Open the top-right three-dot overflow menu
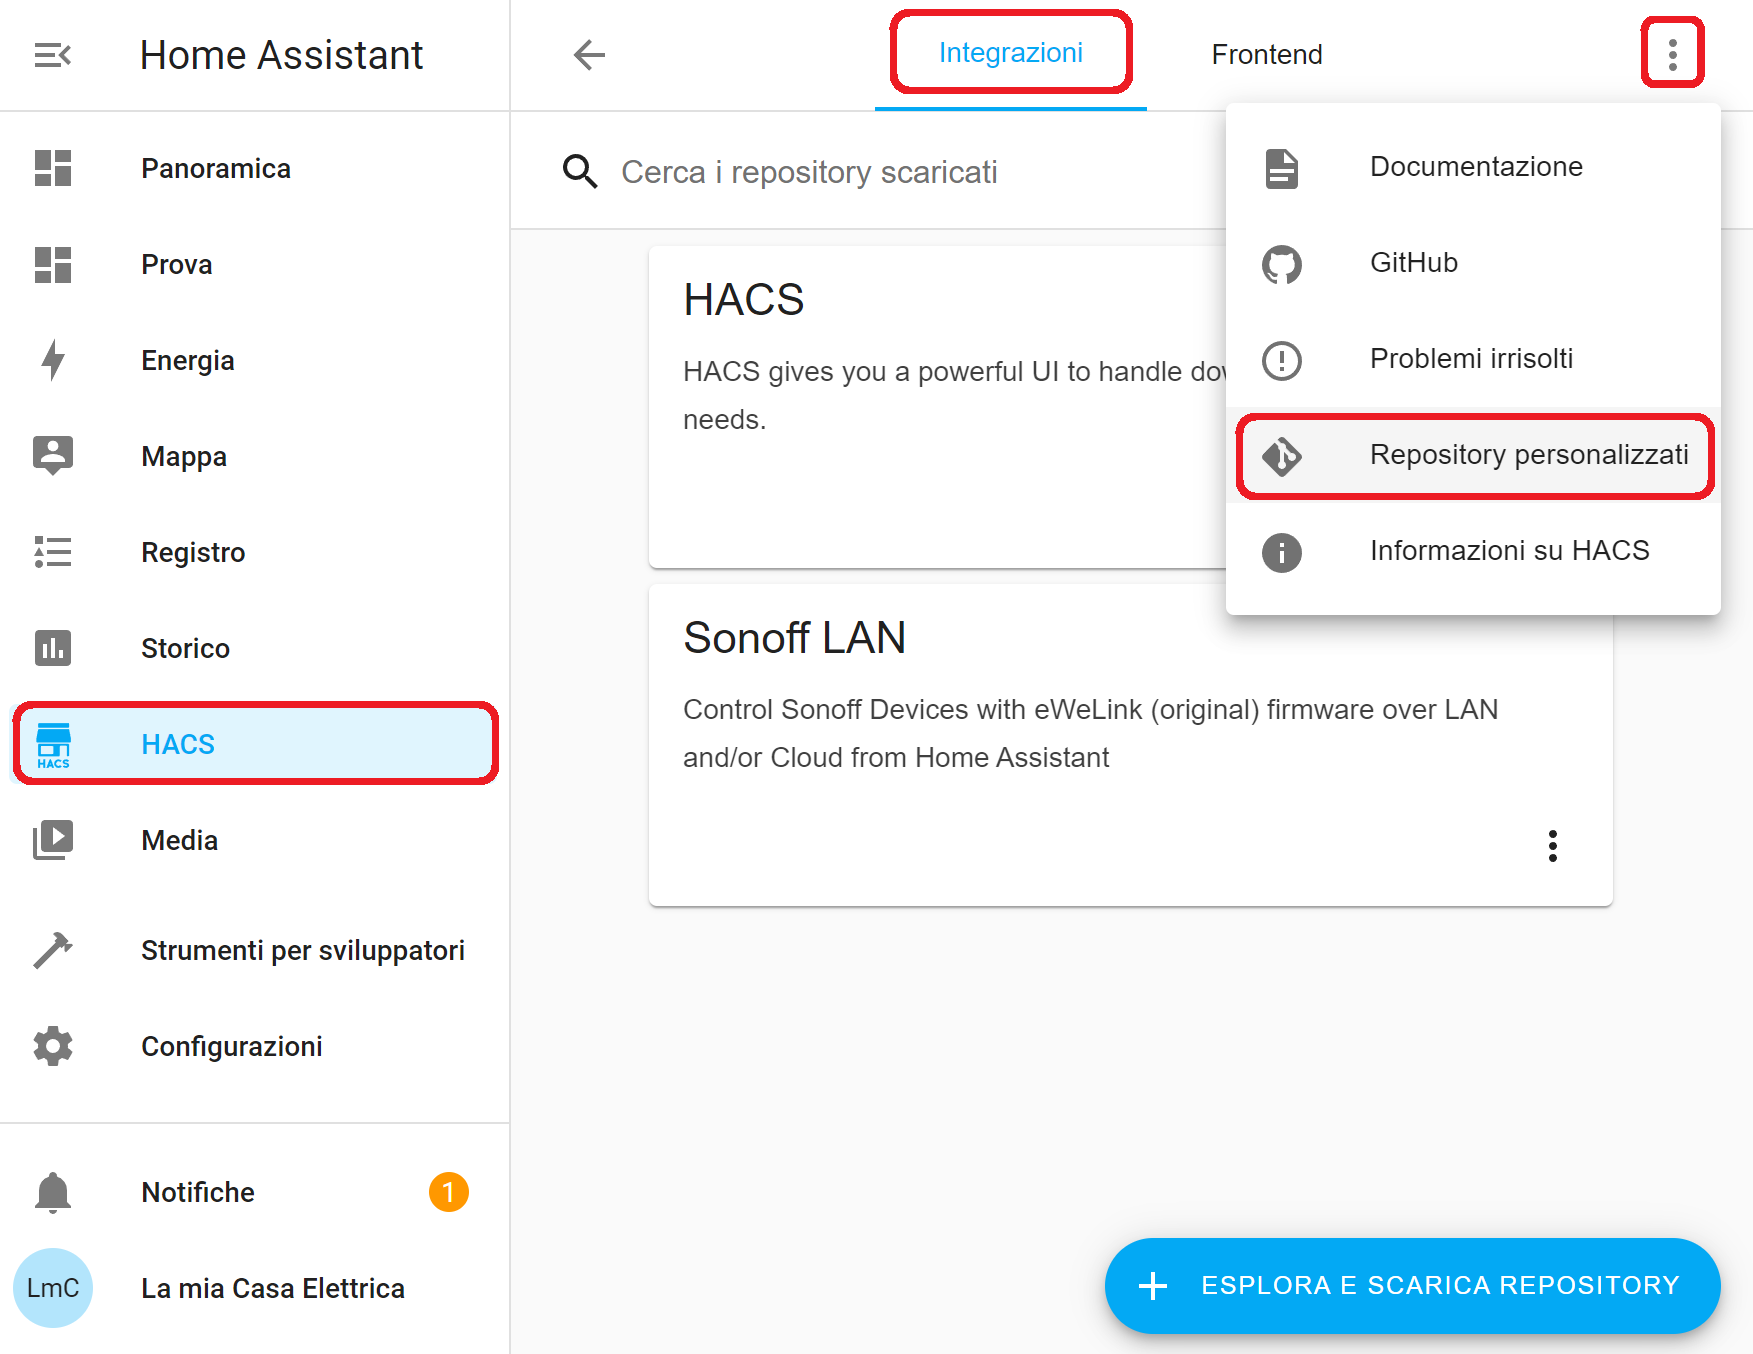The width and height of the screenshot is (1753, 1354). (1672, 55)
